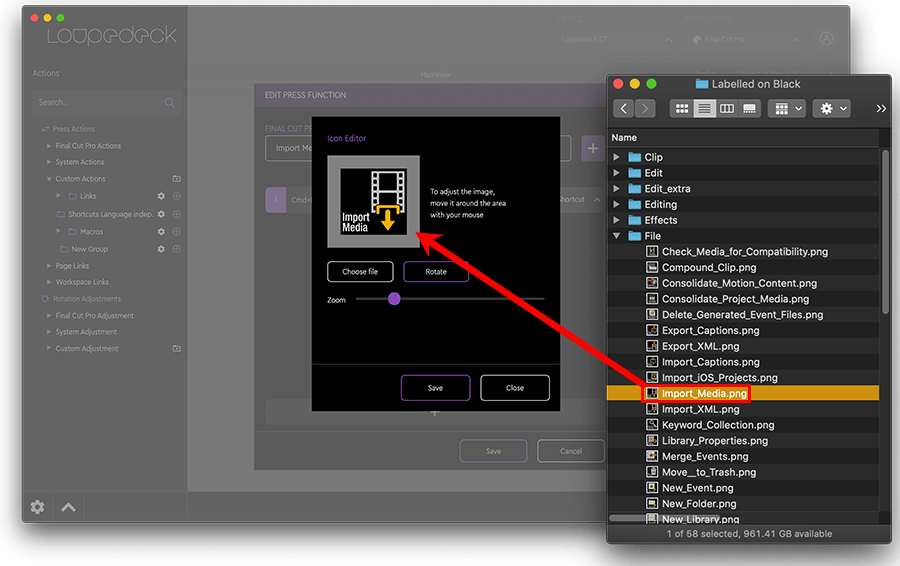Select New Group tree item
900x566 pixels.
(90, 249)
